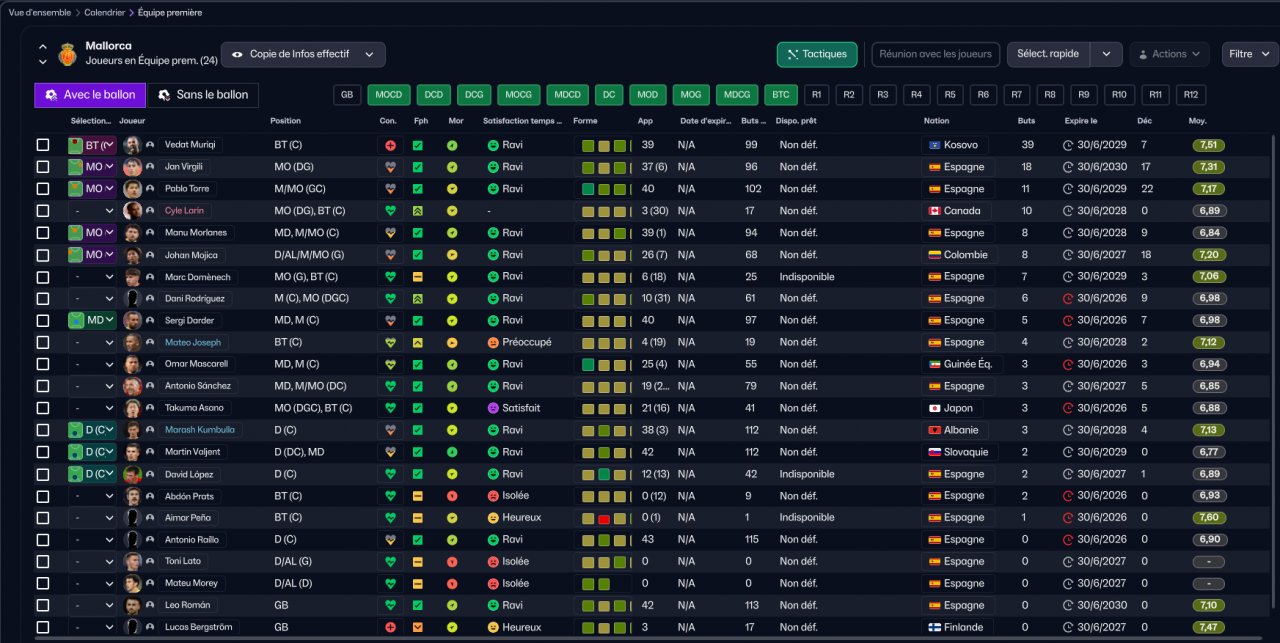Expand the Sélect. rapide arrow menu
The image size is (1280, 643).
tap(1106, 54)
